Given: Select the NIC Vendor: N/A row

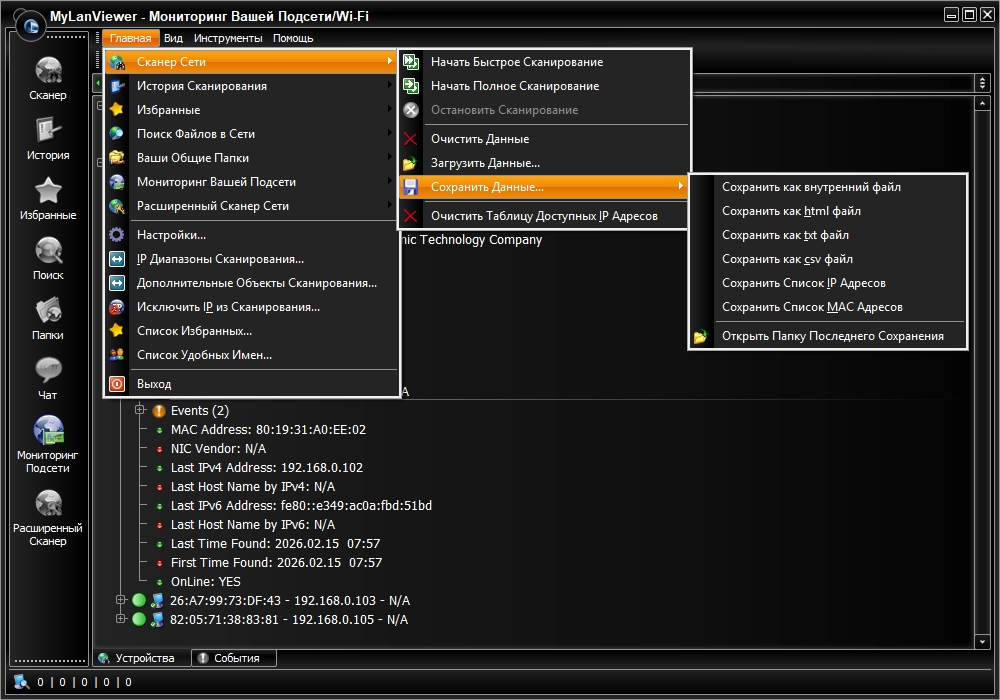Looking at the screenshot, I should click(x=218, y=449).
